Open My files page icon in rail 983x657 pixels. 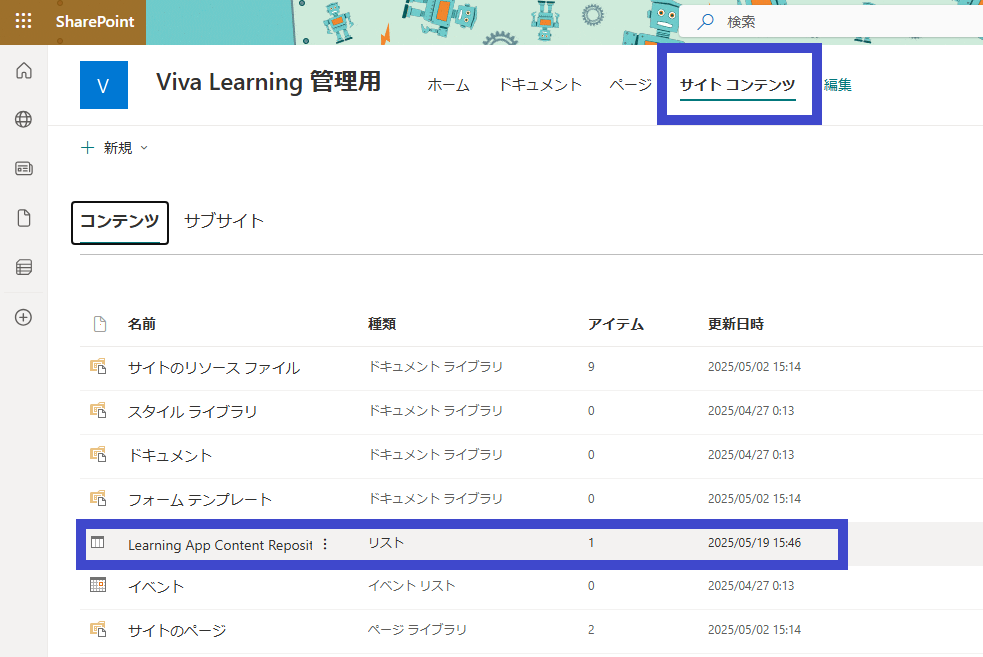click(24, 218)
